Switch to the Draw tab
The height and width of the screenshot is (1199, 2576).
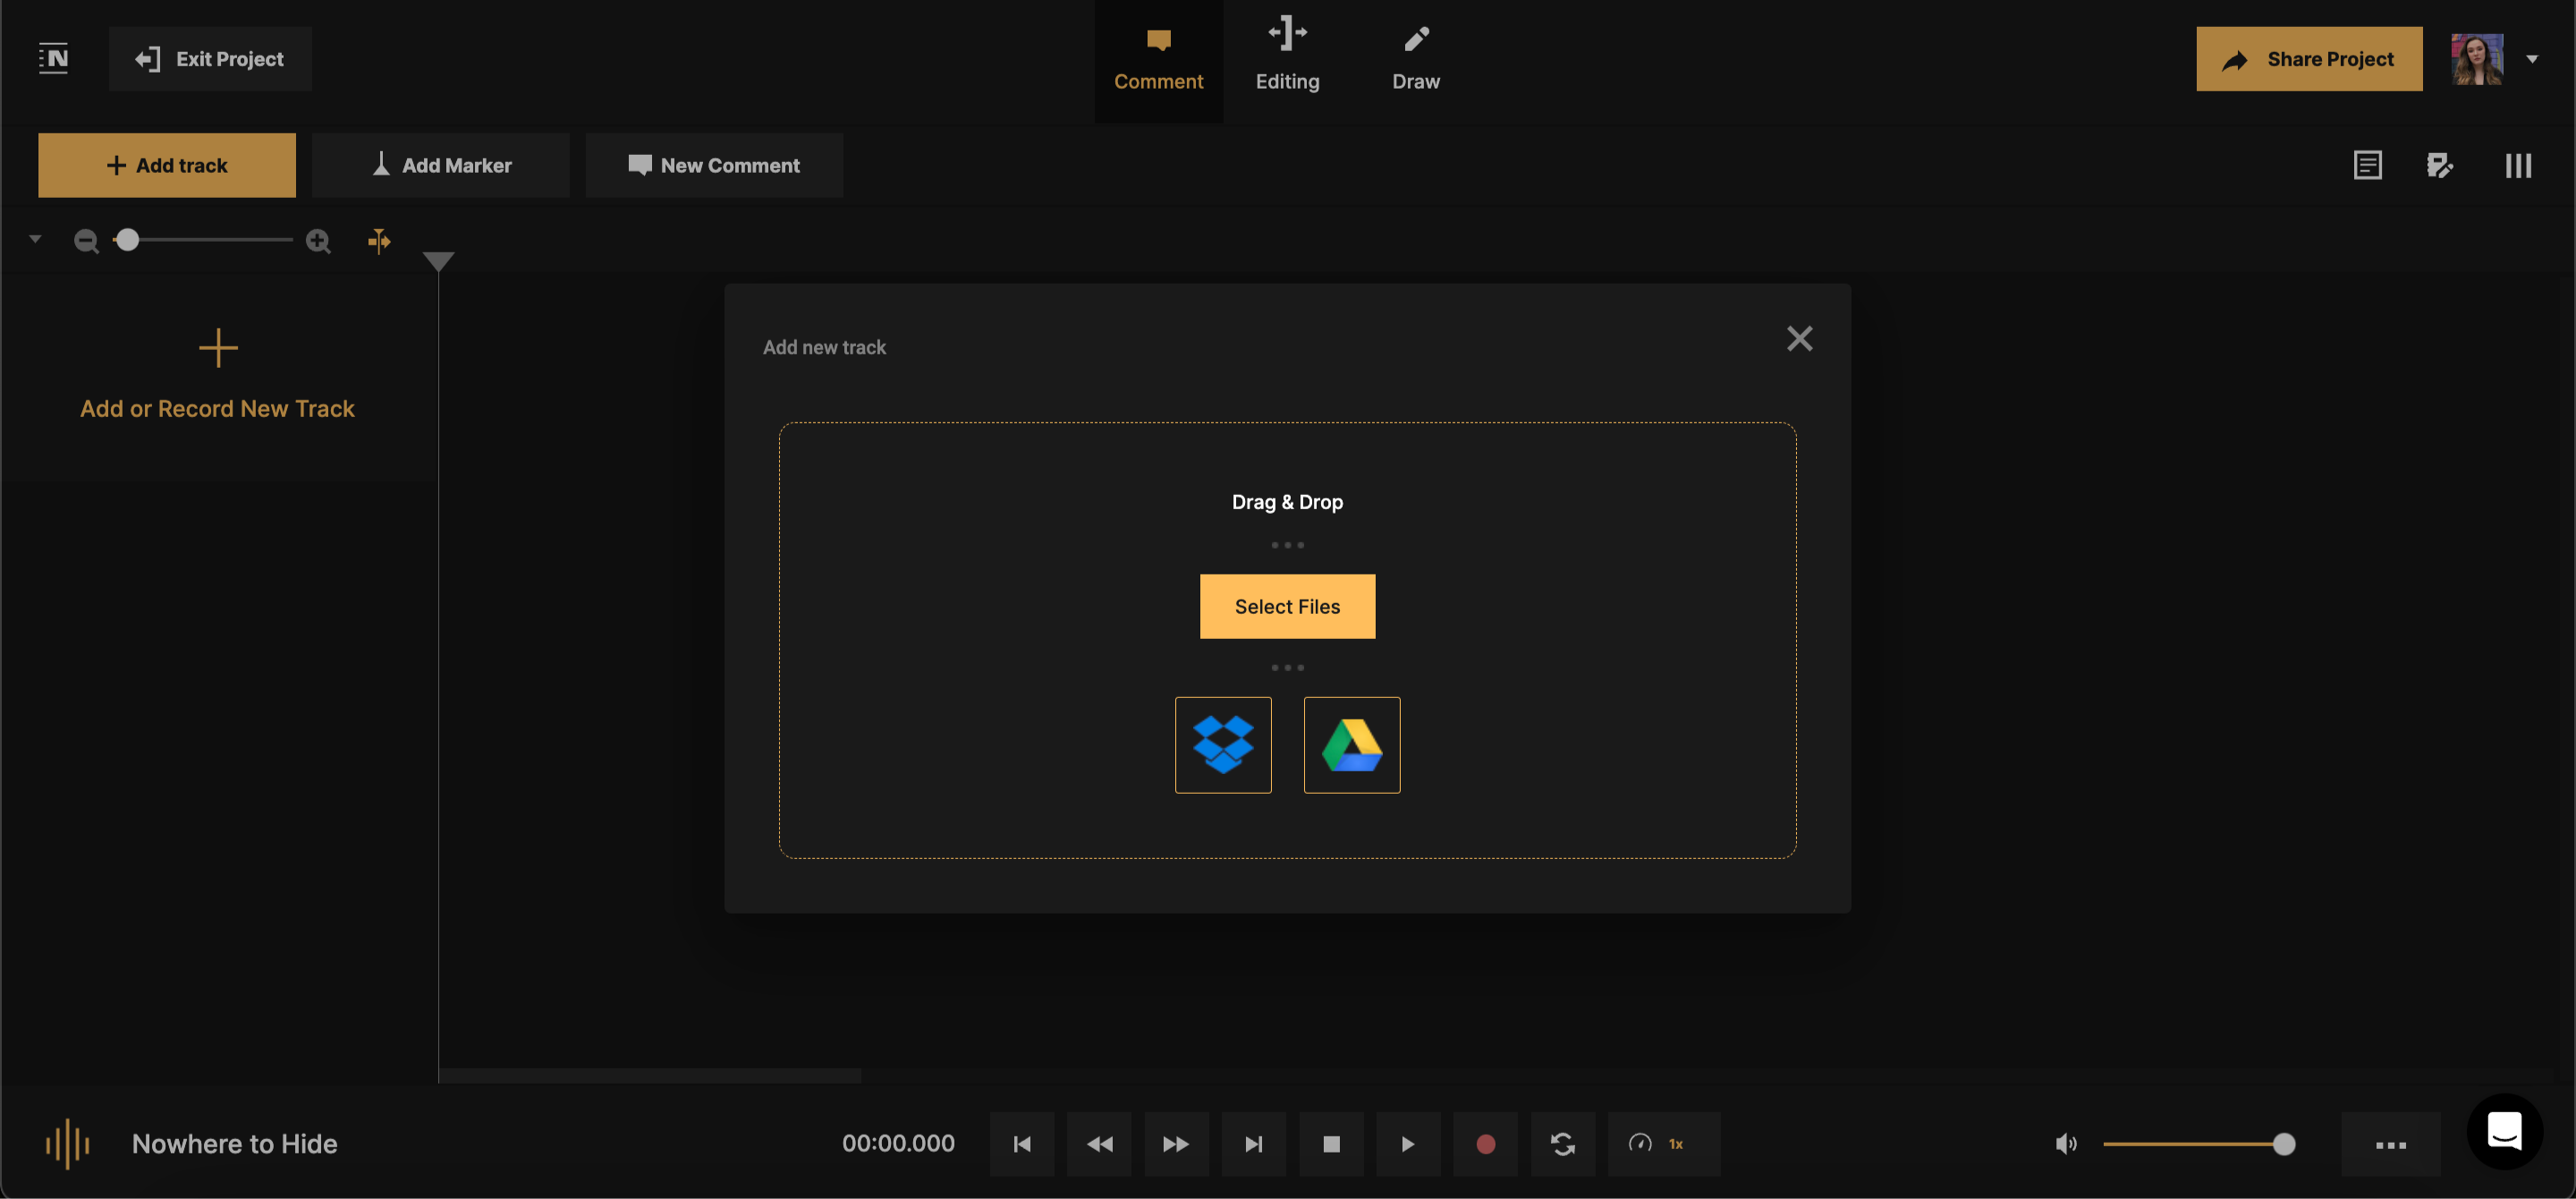pos(1416,58)
